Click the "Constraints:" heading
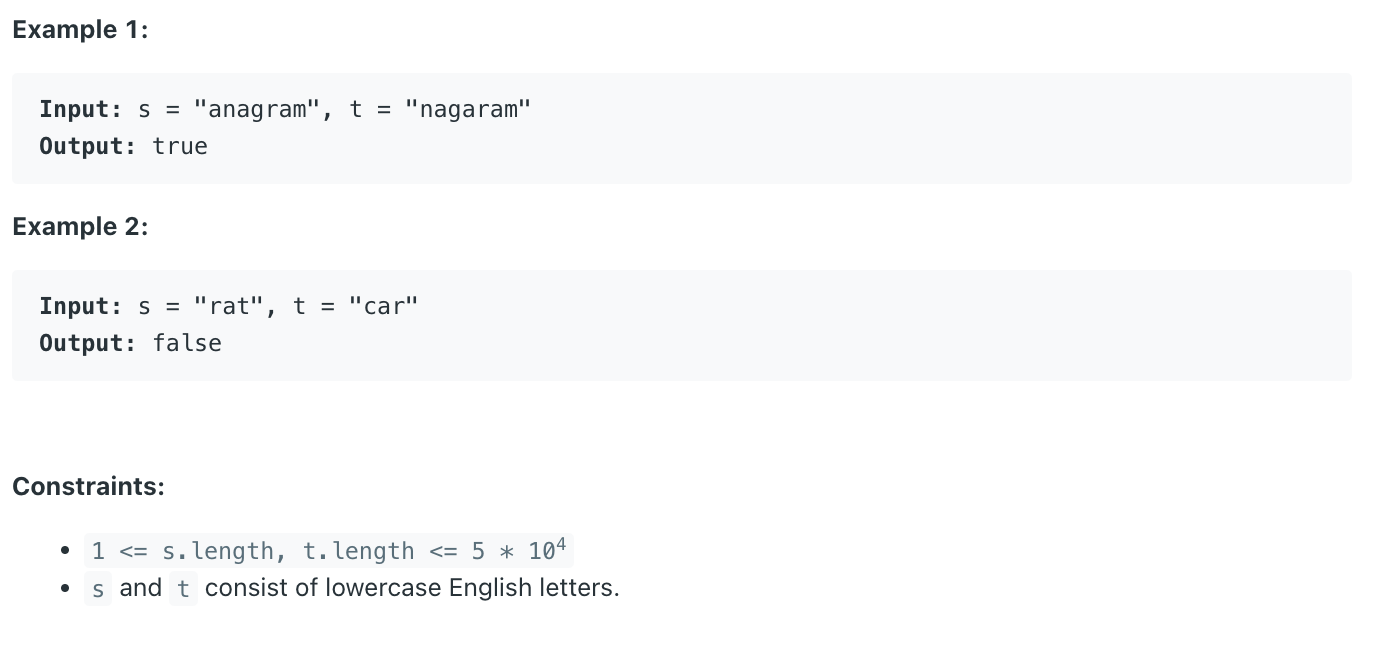1376x654 pixels. coord(88,487)
